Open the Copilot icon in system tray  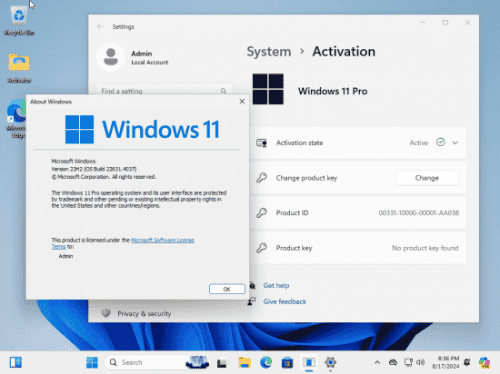[x=484, y=362]
